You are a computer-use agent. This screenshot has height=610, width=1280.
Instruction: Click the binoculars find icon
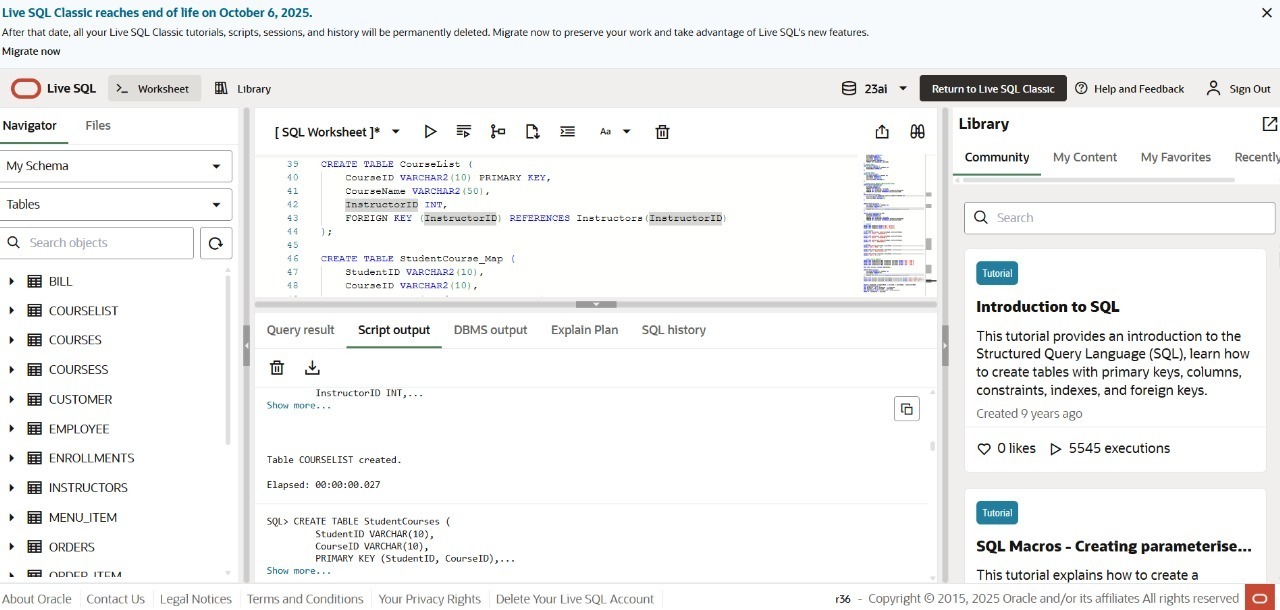click(917, 131)
